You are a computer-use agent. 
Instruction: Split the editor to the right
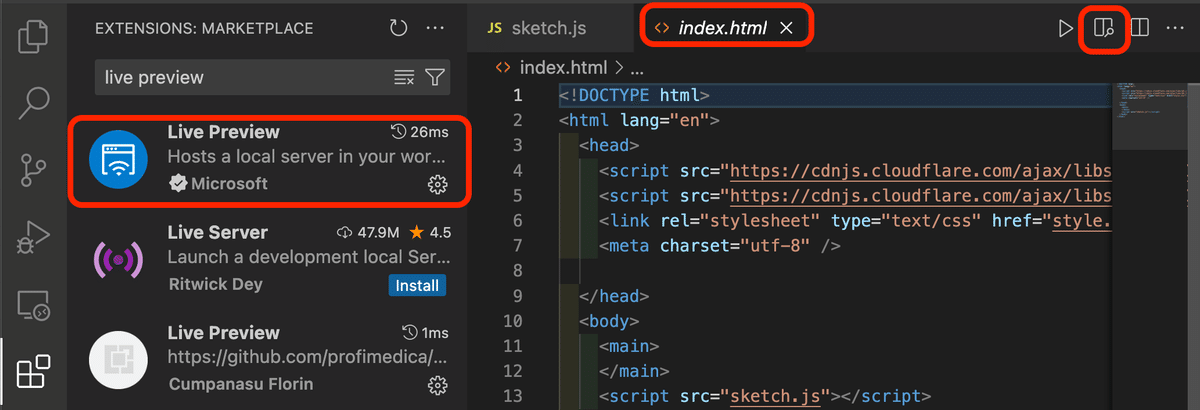1140,28
